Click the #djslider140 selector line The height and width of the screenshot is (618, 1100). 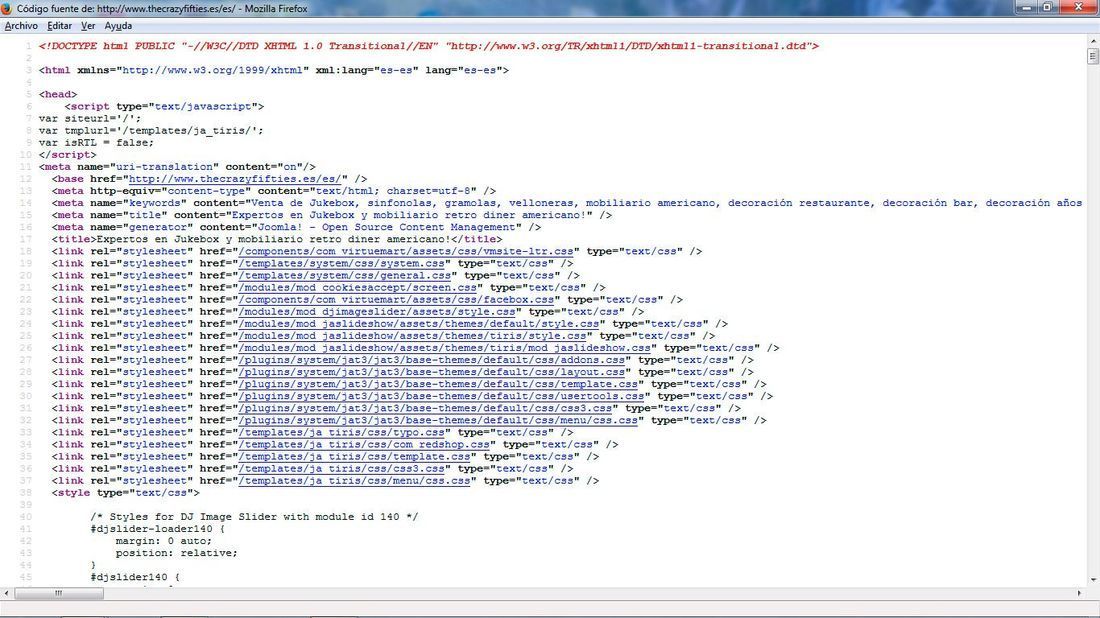pyautogui.click(x=135, y=577)
